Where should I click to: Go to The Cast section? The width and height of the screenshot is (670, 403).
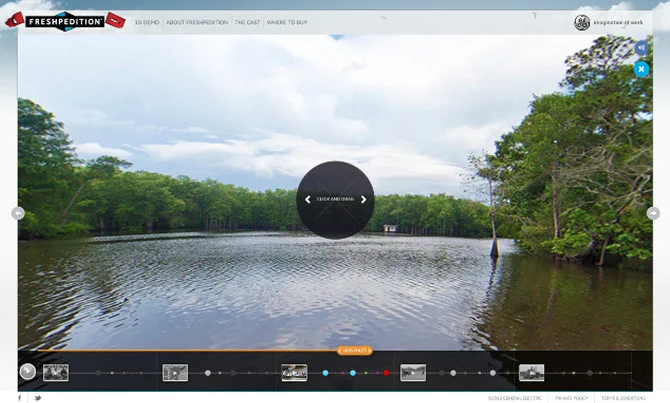coord(247,22)
